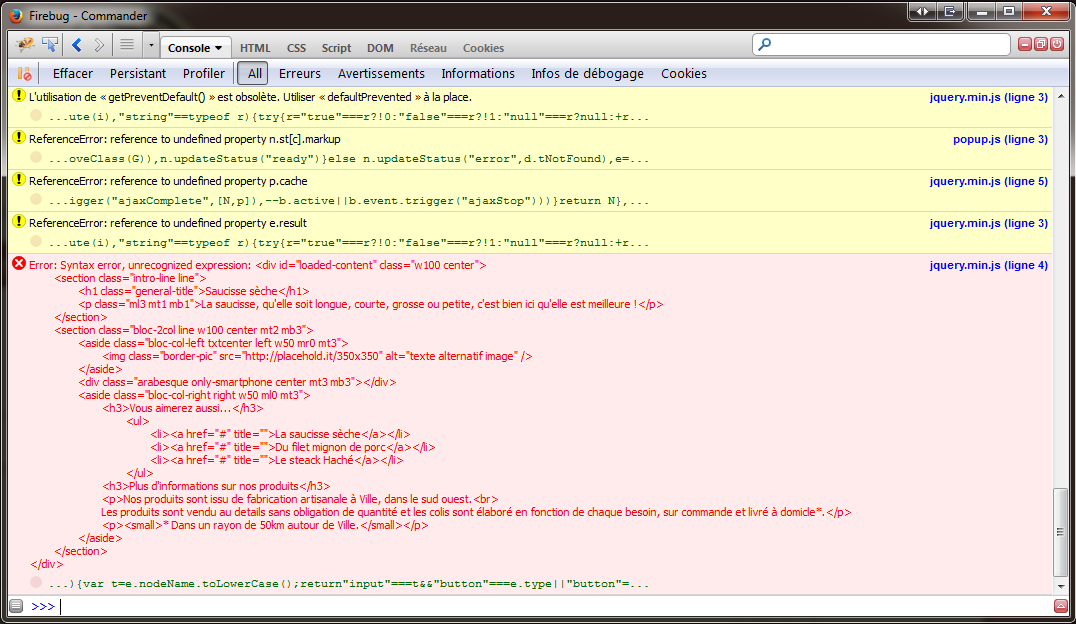
Task: Click the forward navigation arrow
Action: (97, 45)
